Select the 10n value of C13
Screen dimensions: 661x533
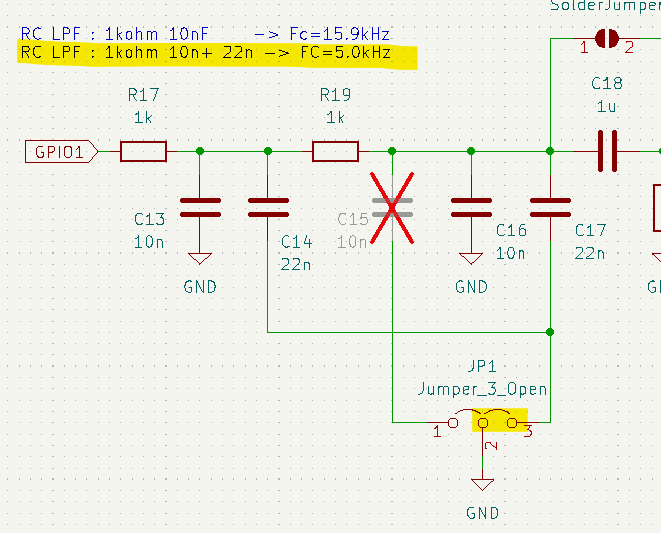tap(149, 242)
